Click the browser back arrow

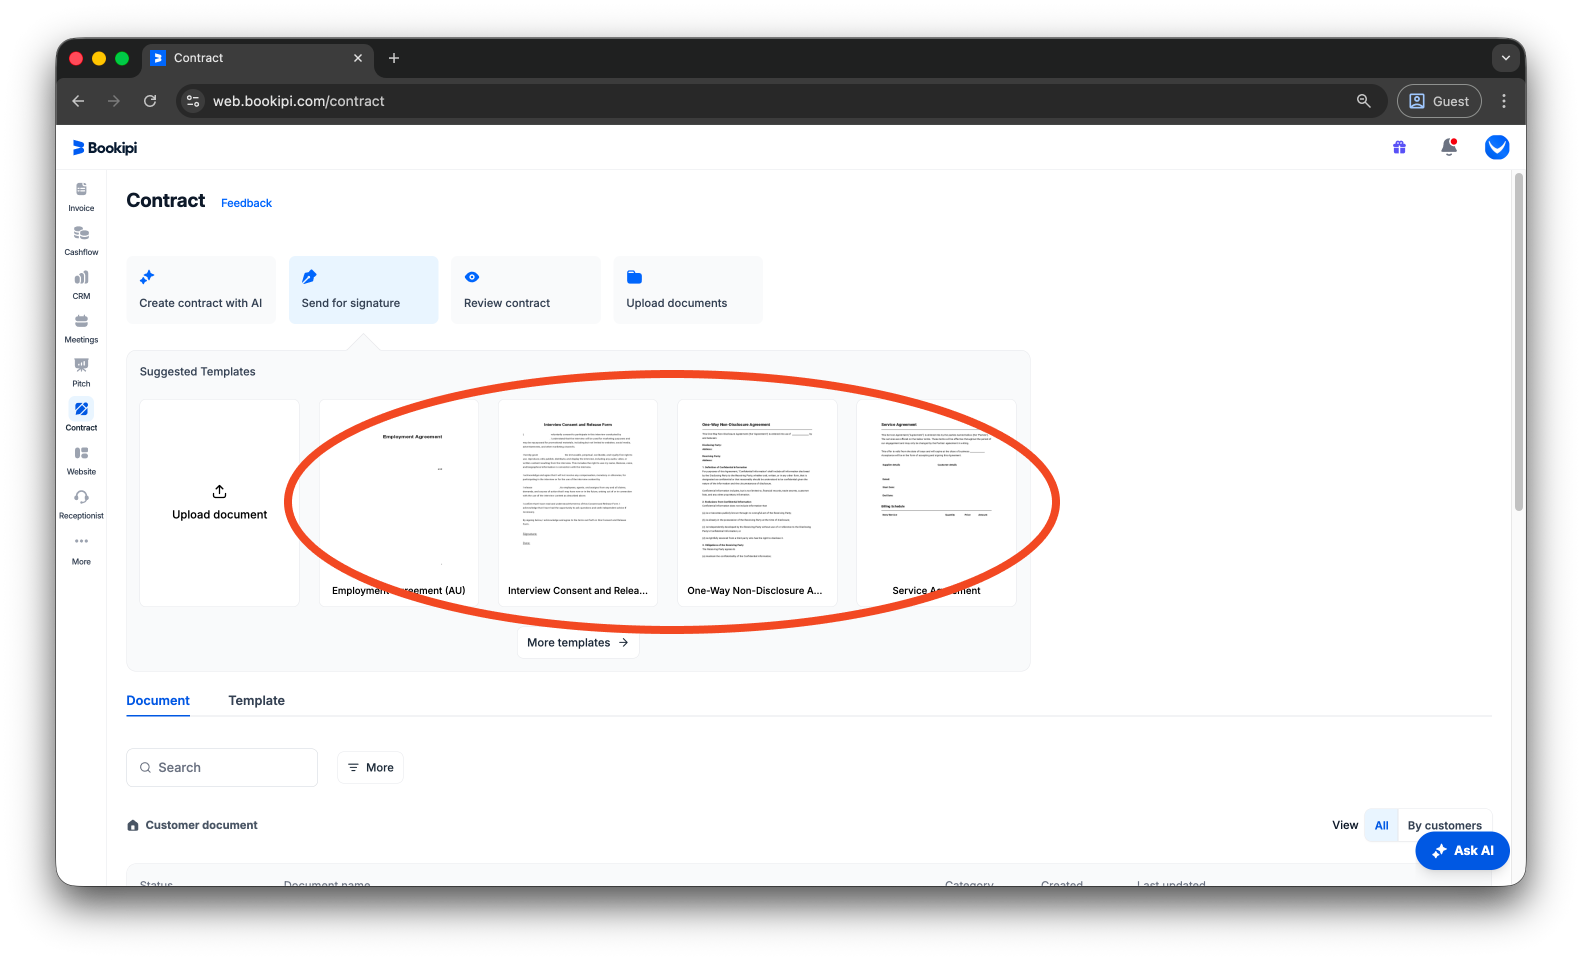[x=78, y=101]
